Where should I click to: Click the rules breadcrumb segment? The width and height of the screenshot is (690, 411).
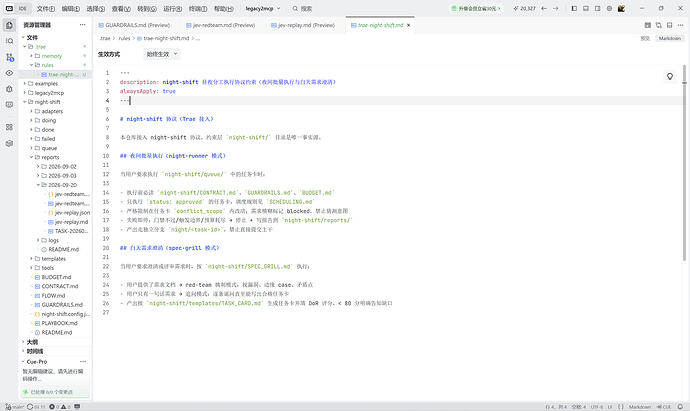[125, 38]
